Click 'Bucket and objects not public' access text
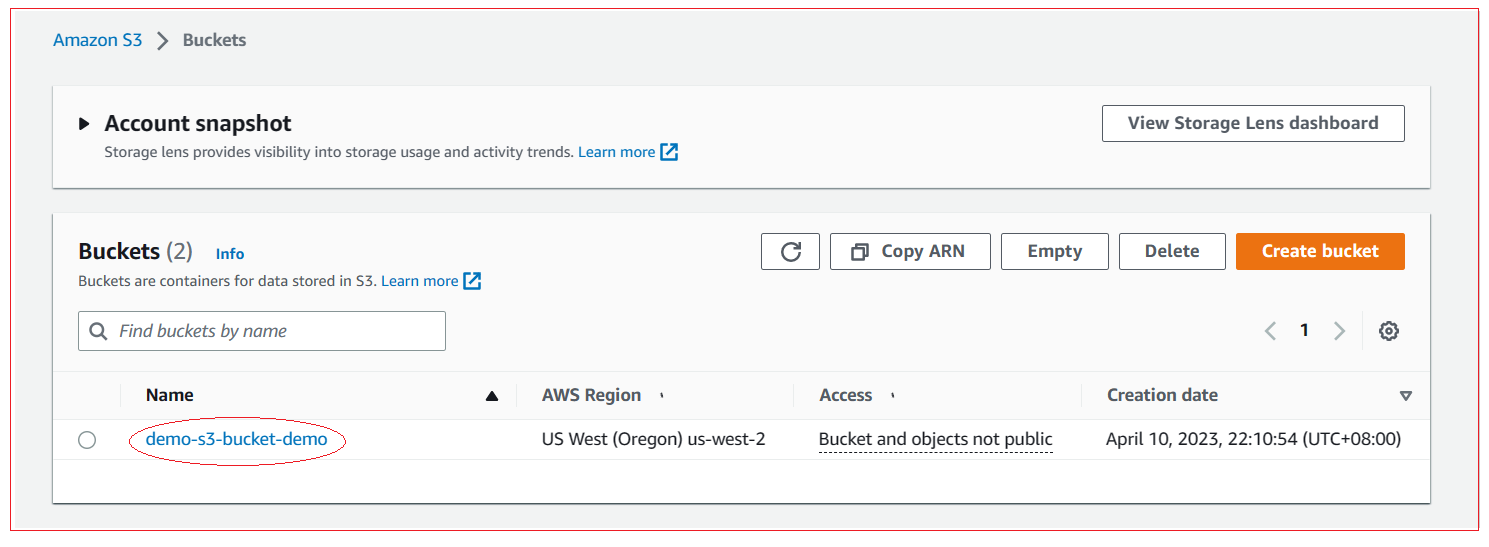This screenshot has width=1489, height=547. (x=936, y=439)
